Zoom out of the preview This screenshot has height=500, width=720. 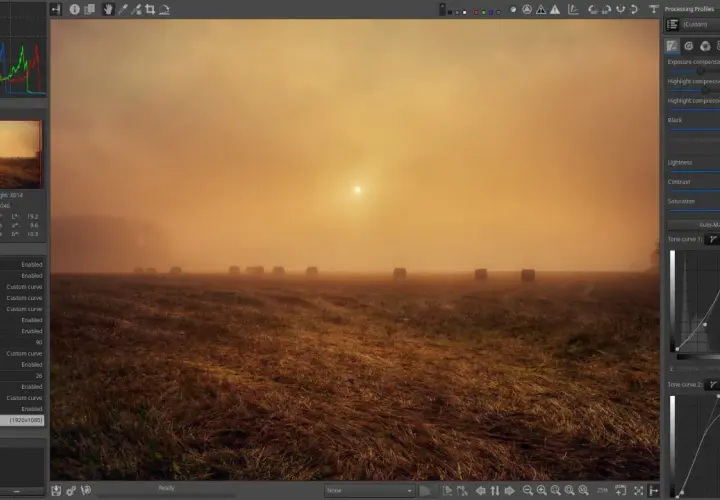[528, 490]
